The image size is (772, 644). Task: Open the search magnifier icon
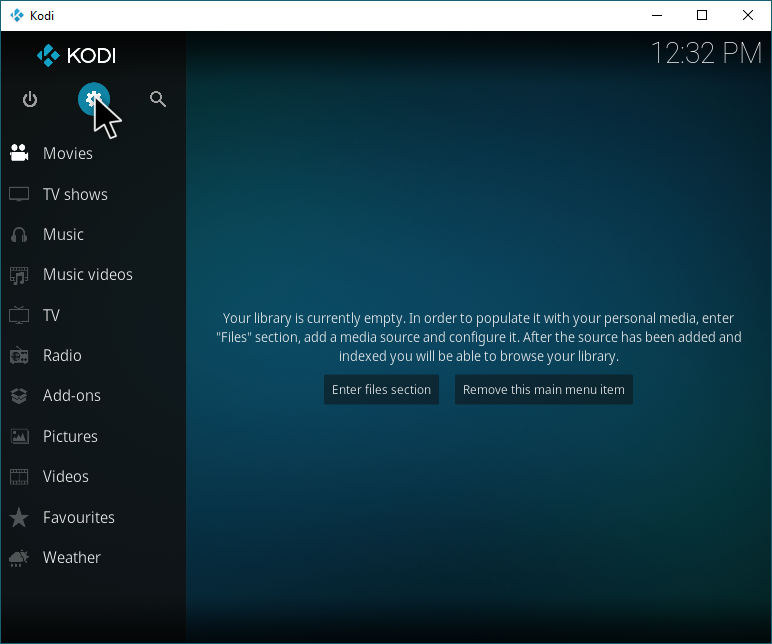(158, 99)
